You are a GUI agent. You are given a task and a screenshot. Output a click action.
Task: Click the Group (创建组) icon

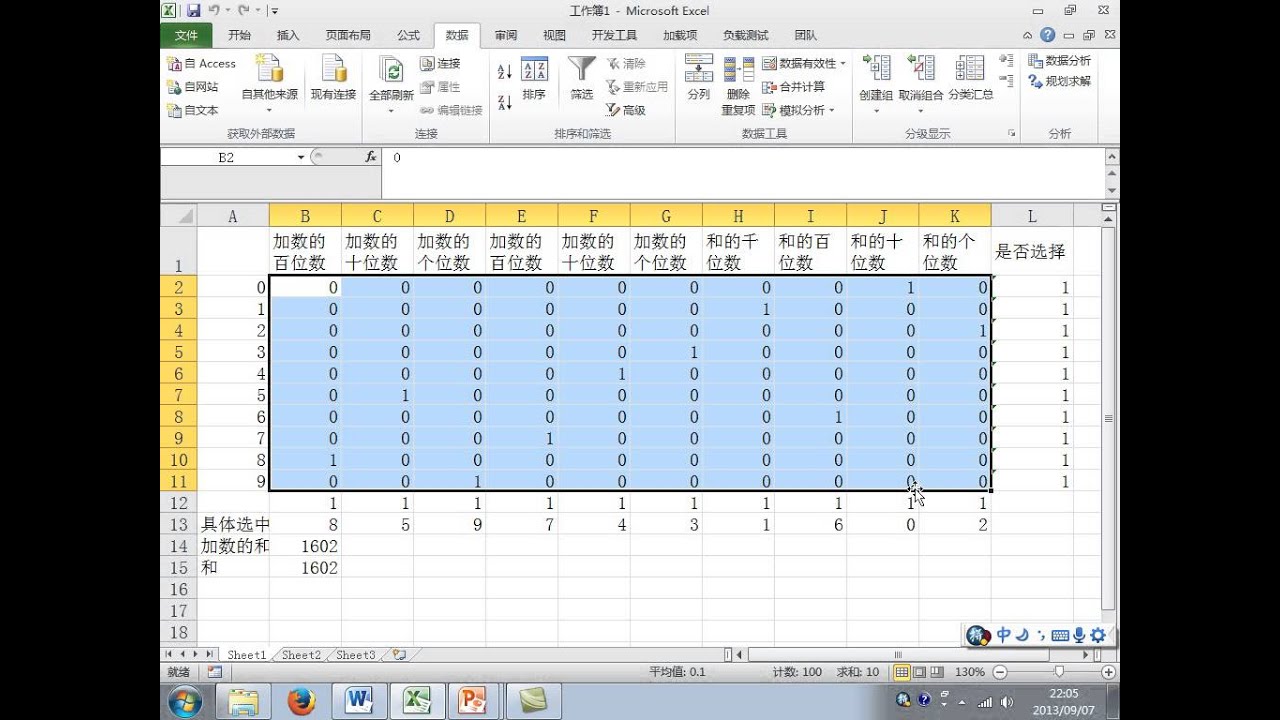click(876, 68)
